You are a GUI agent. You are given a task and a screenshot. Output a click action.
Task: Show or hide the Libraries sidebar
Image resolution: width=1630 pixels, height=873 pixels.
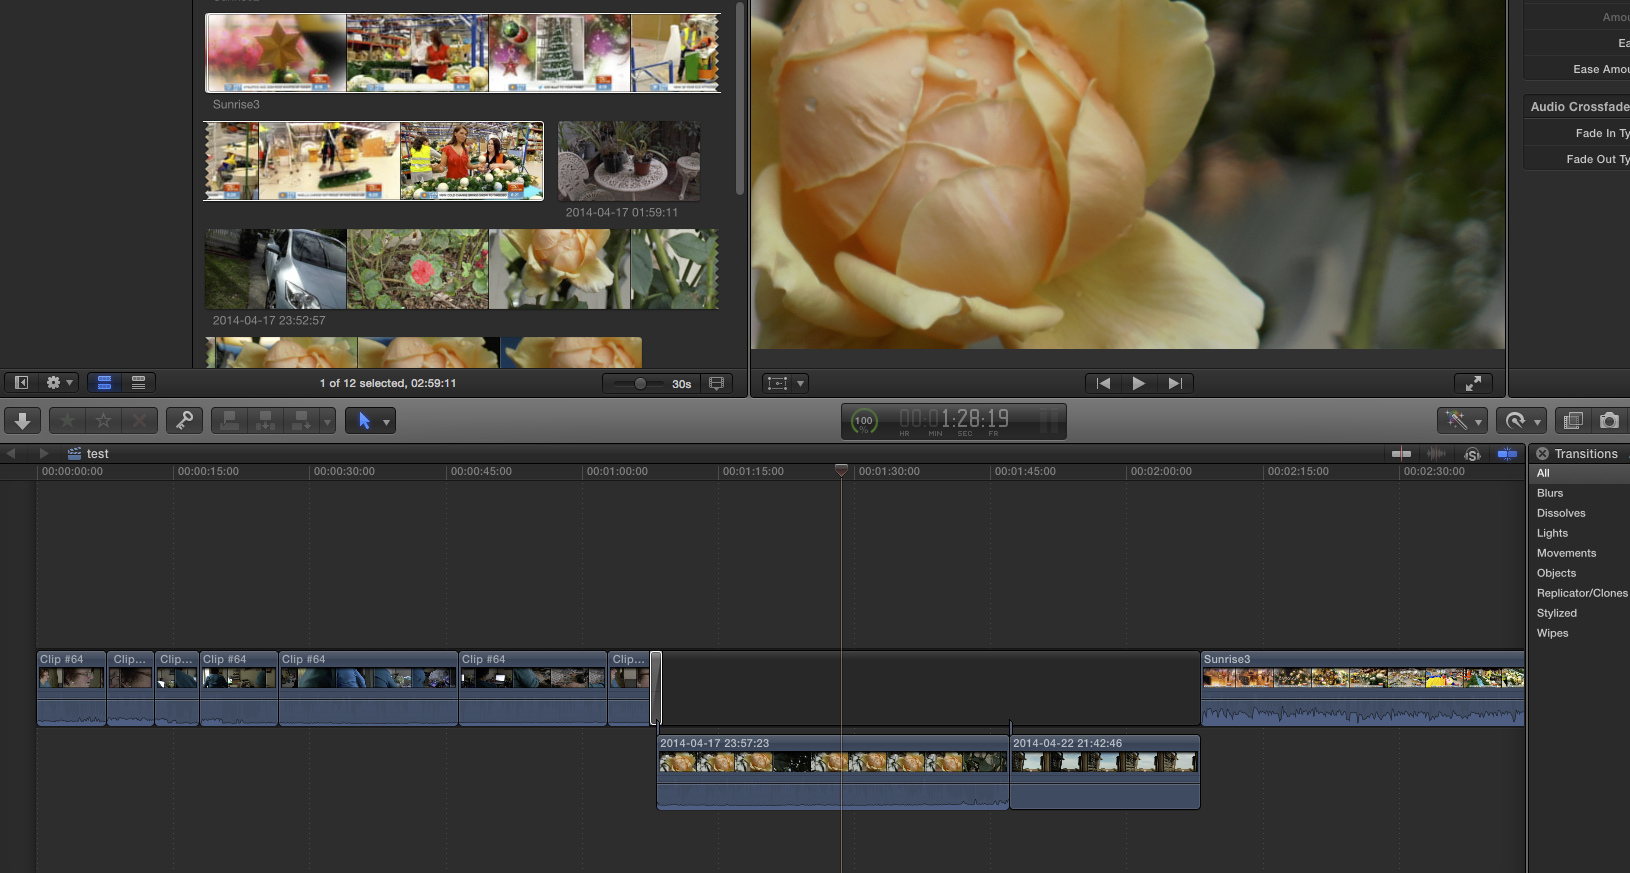click(x=21, y=383)
